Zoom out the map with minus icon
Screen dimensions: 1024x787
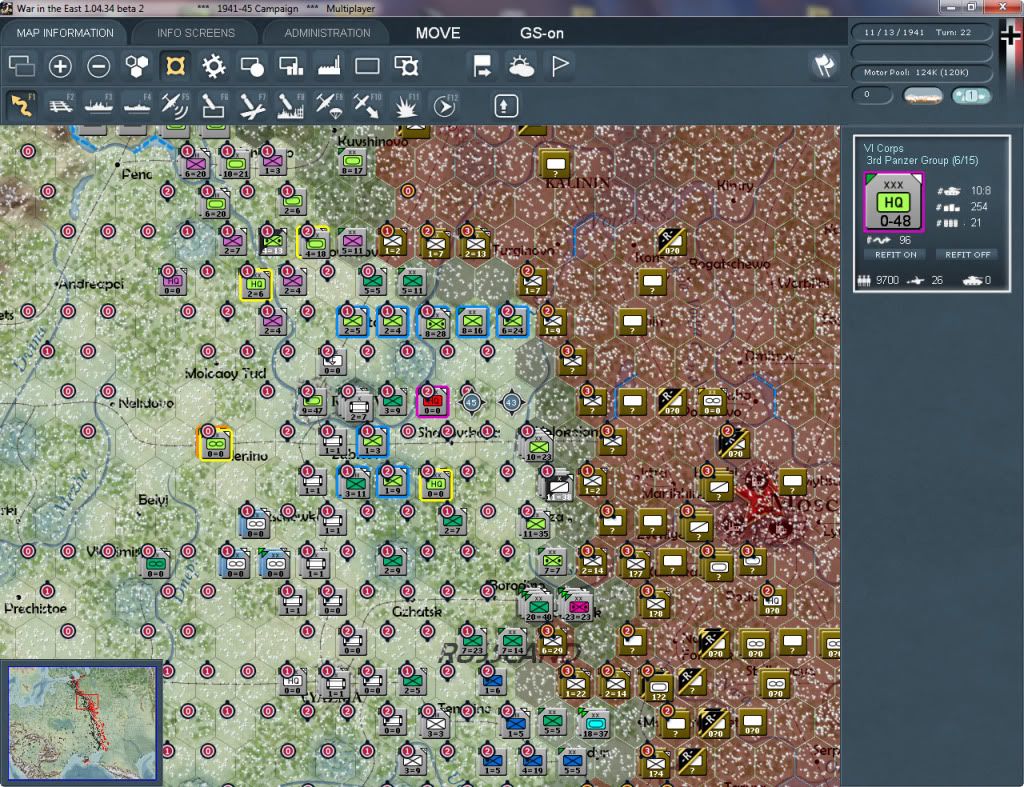99,66
